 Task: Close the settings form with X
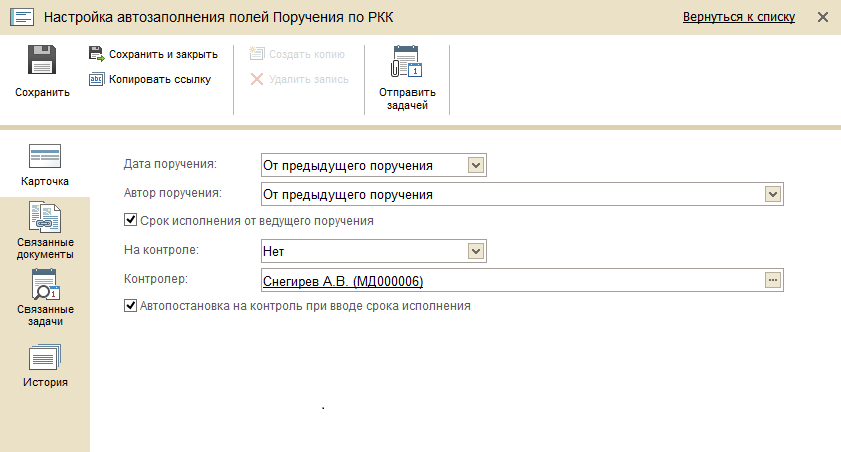click(x=823, y=17)
